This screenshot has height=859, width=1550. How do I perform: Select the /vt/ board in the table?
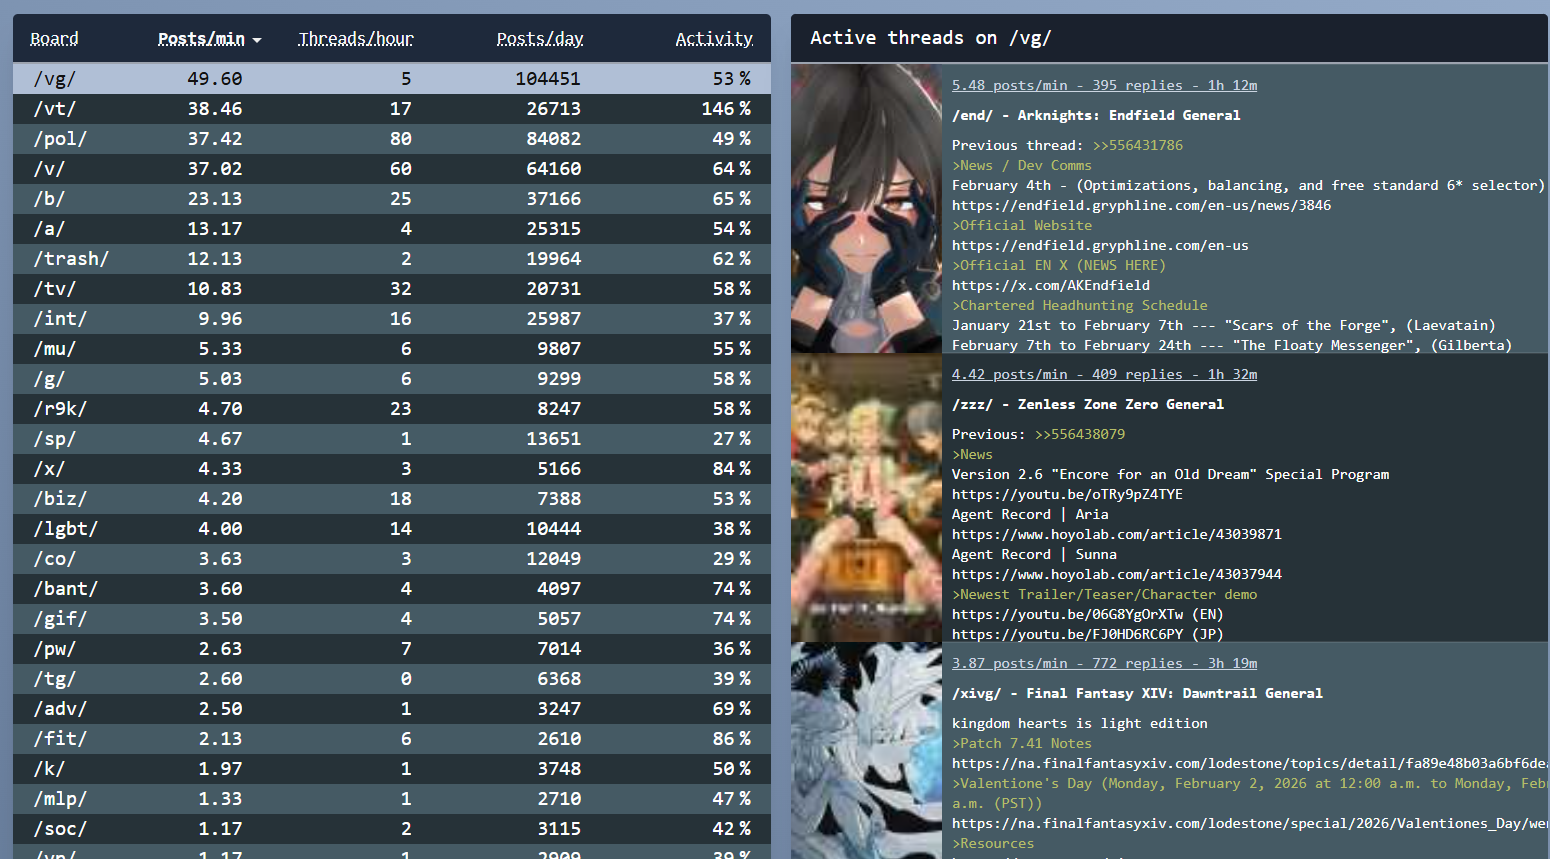392,108
